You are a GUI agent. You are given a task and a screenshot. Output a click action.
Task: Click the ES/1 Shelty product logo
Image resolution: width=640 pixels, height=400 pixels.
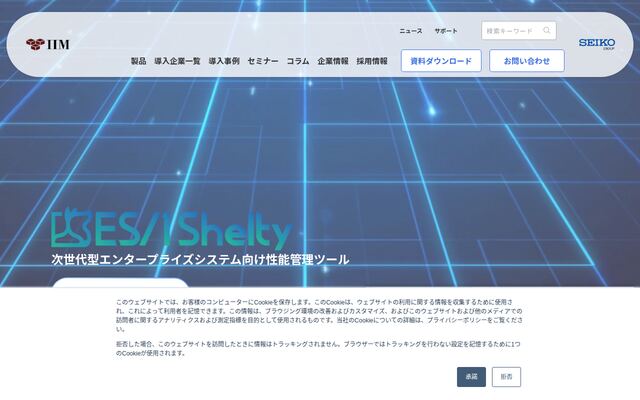coord(171,229)
